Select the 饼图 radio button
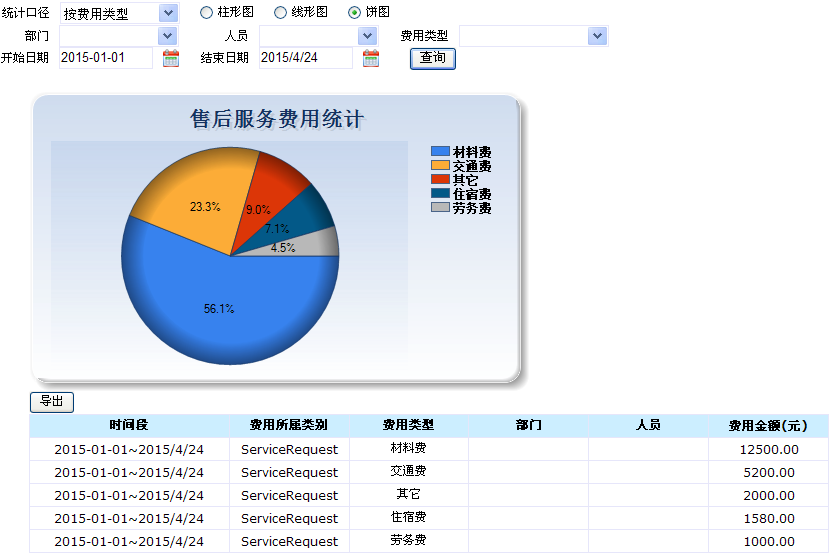Viewport: 835px width, 558px height. [x=354, y=12]
